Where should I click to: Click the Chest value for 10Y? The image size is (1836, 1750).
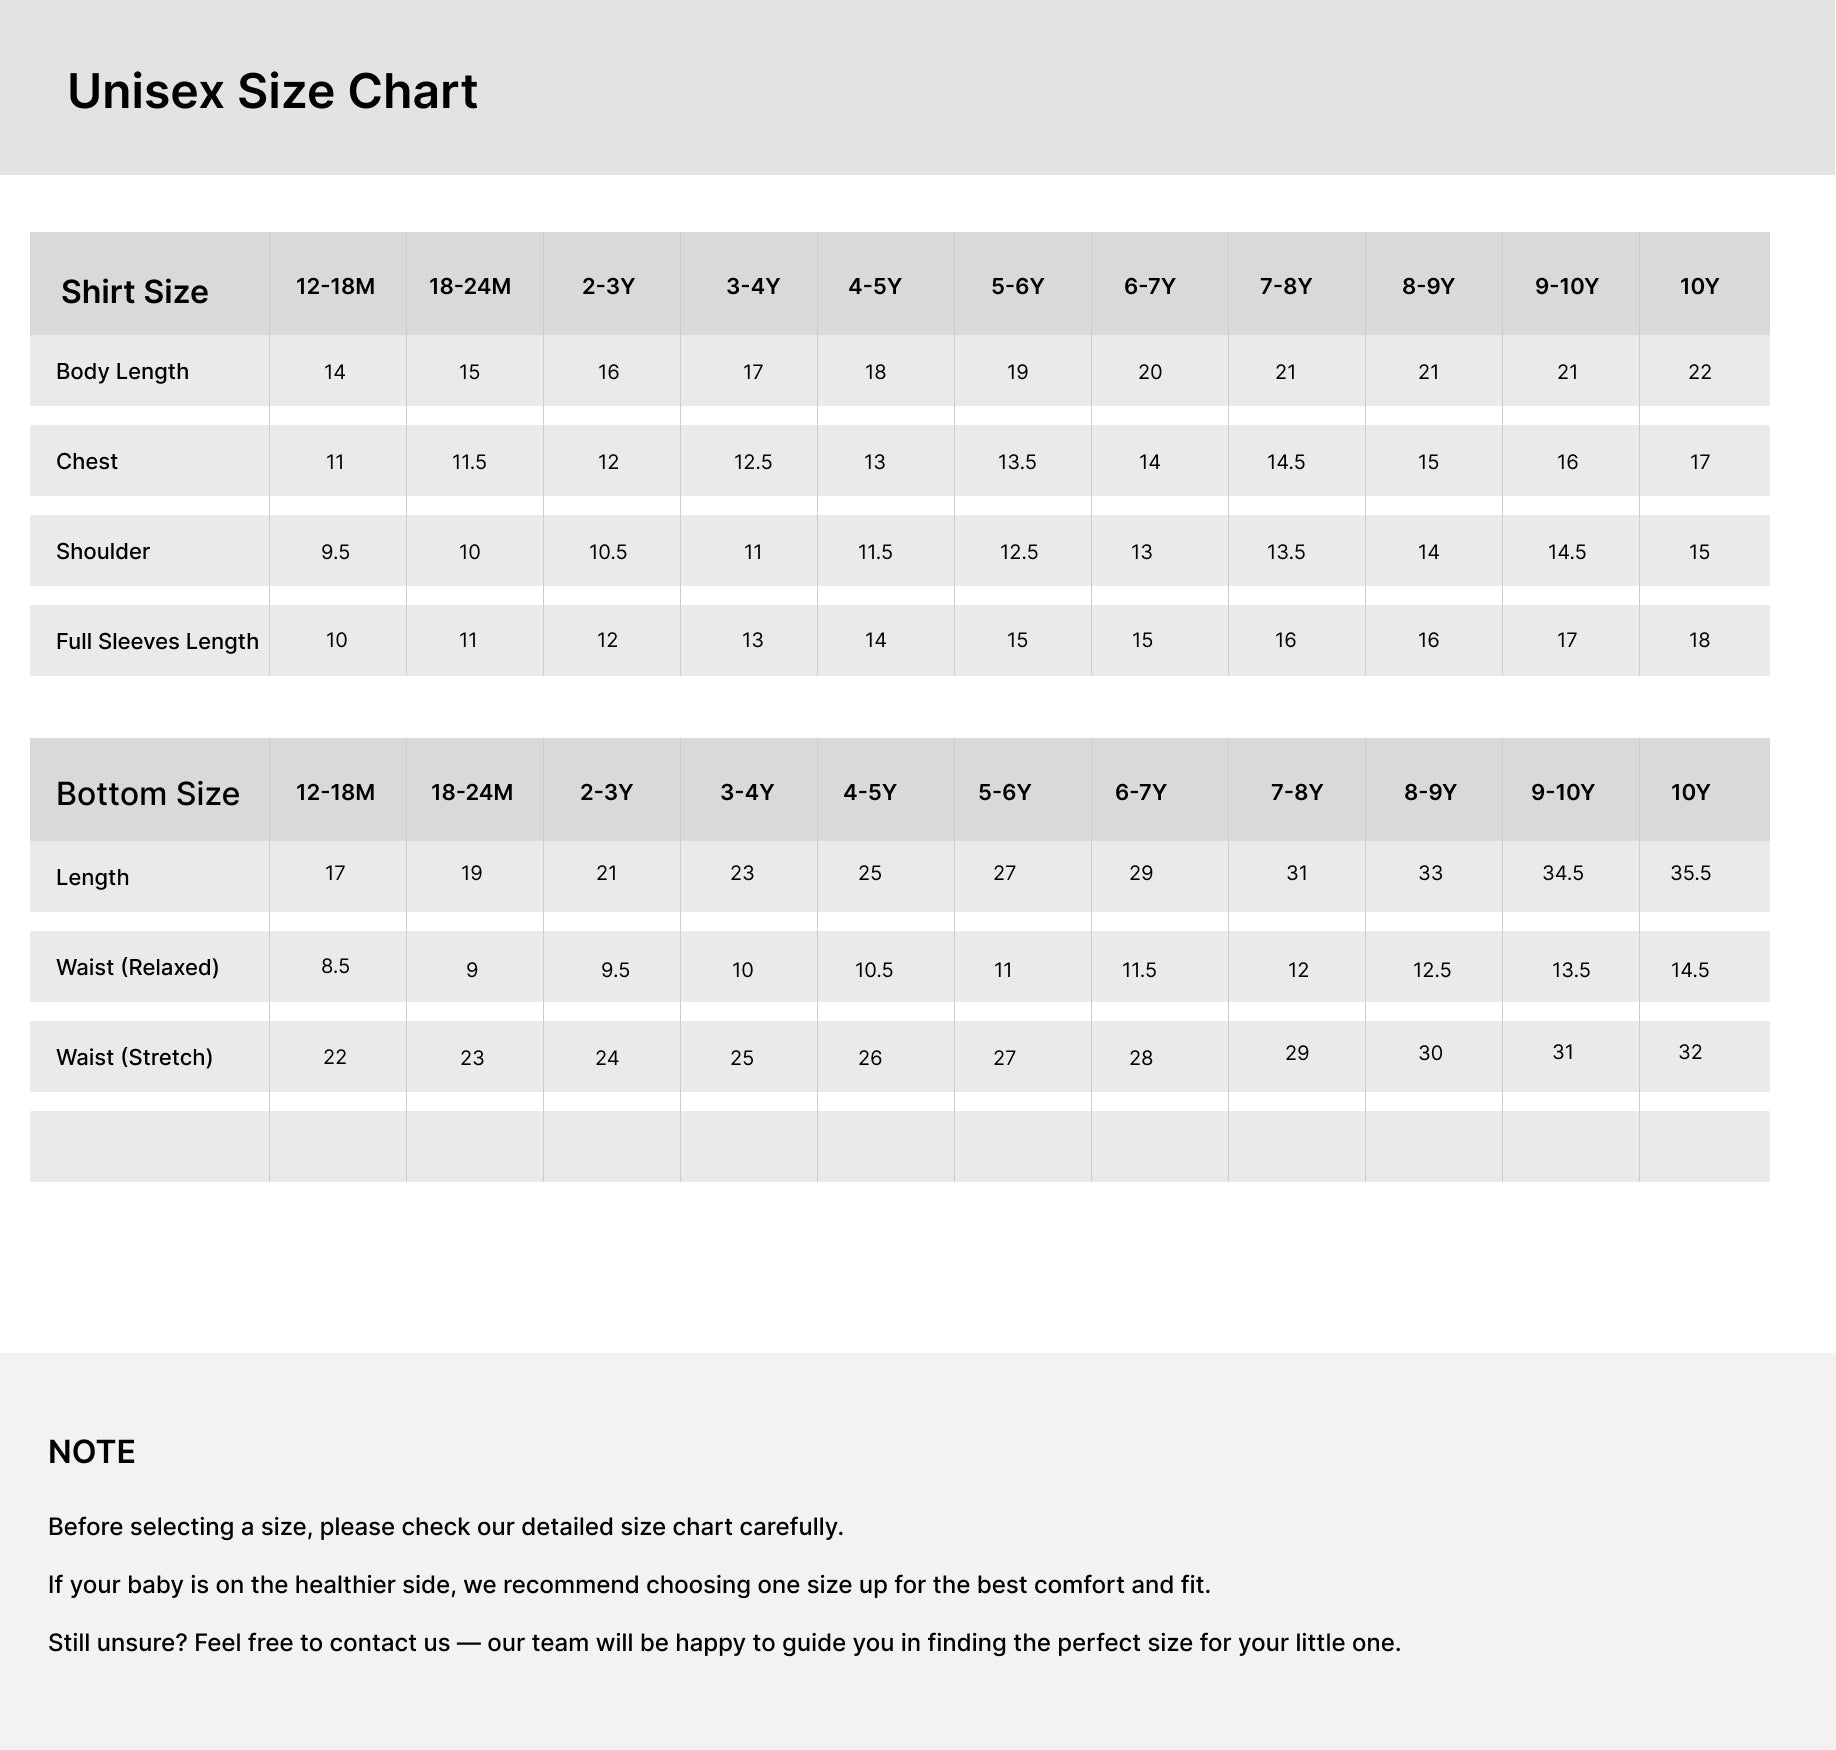[x=1699, y=462]
